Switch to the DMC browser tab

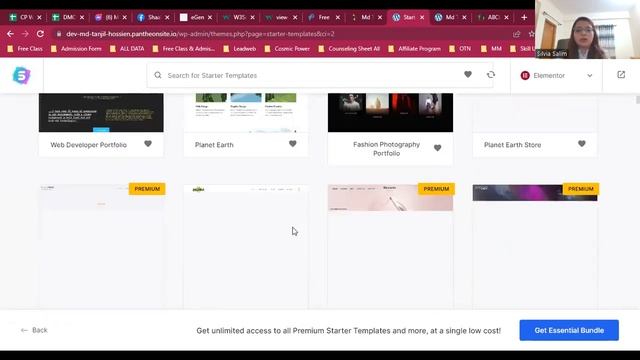pyautogui.click(x=67, y=17)
